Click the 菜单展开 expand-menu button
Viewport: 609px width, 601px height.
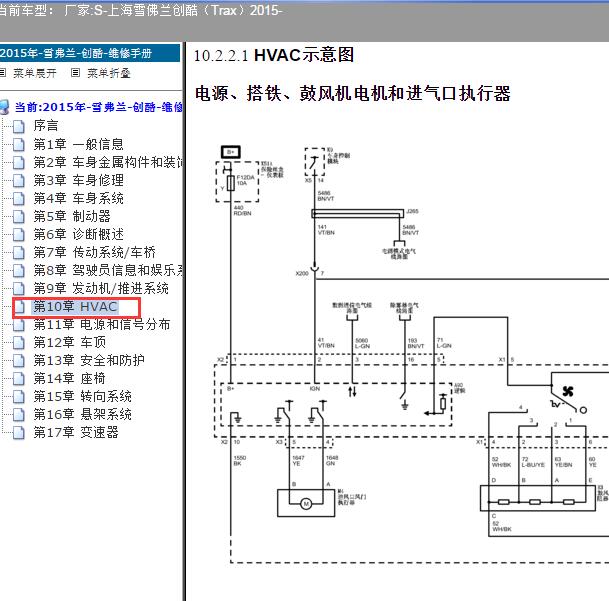[35, 73]
